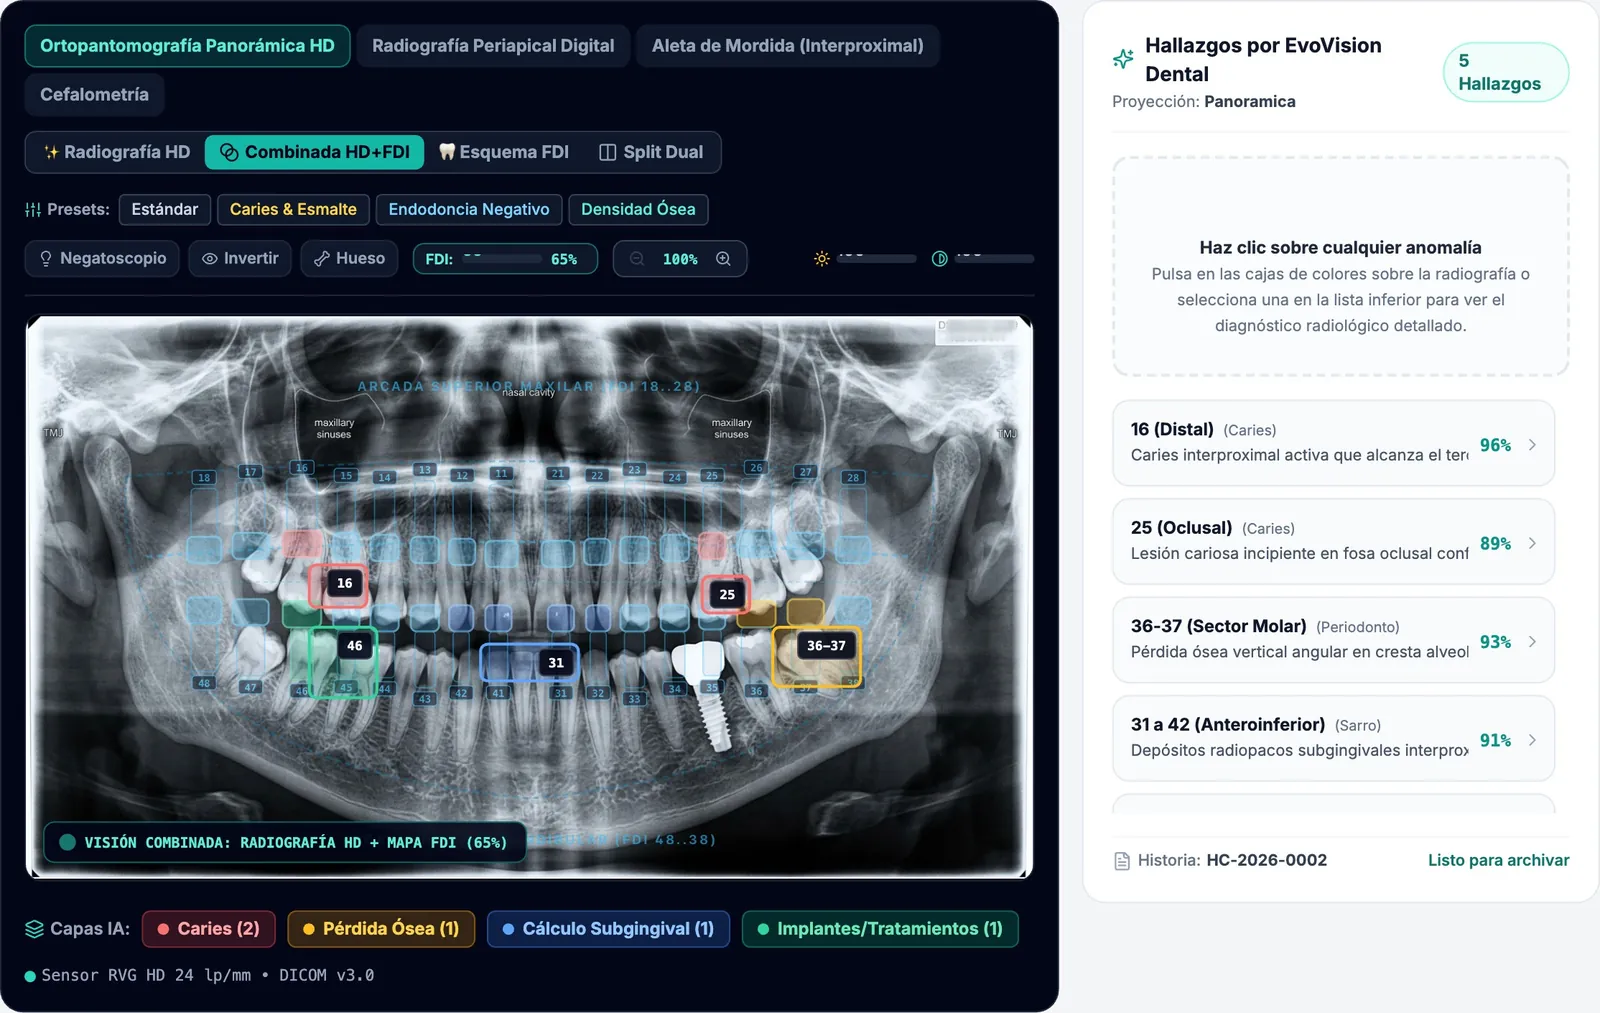Toggle Caries (2) AI layer

pyautogui.click(x=208, y=929)
